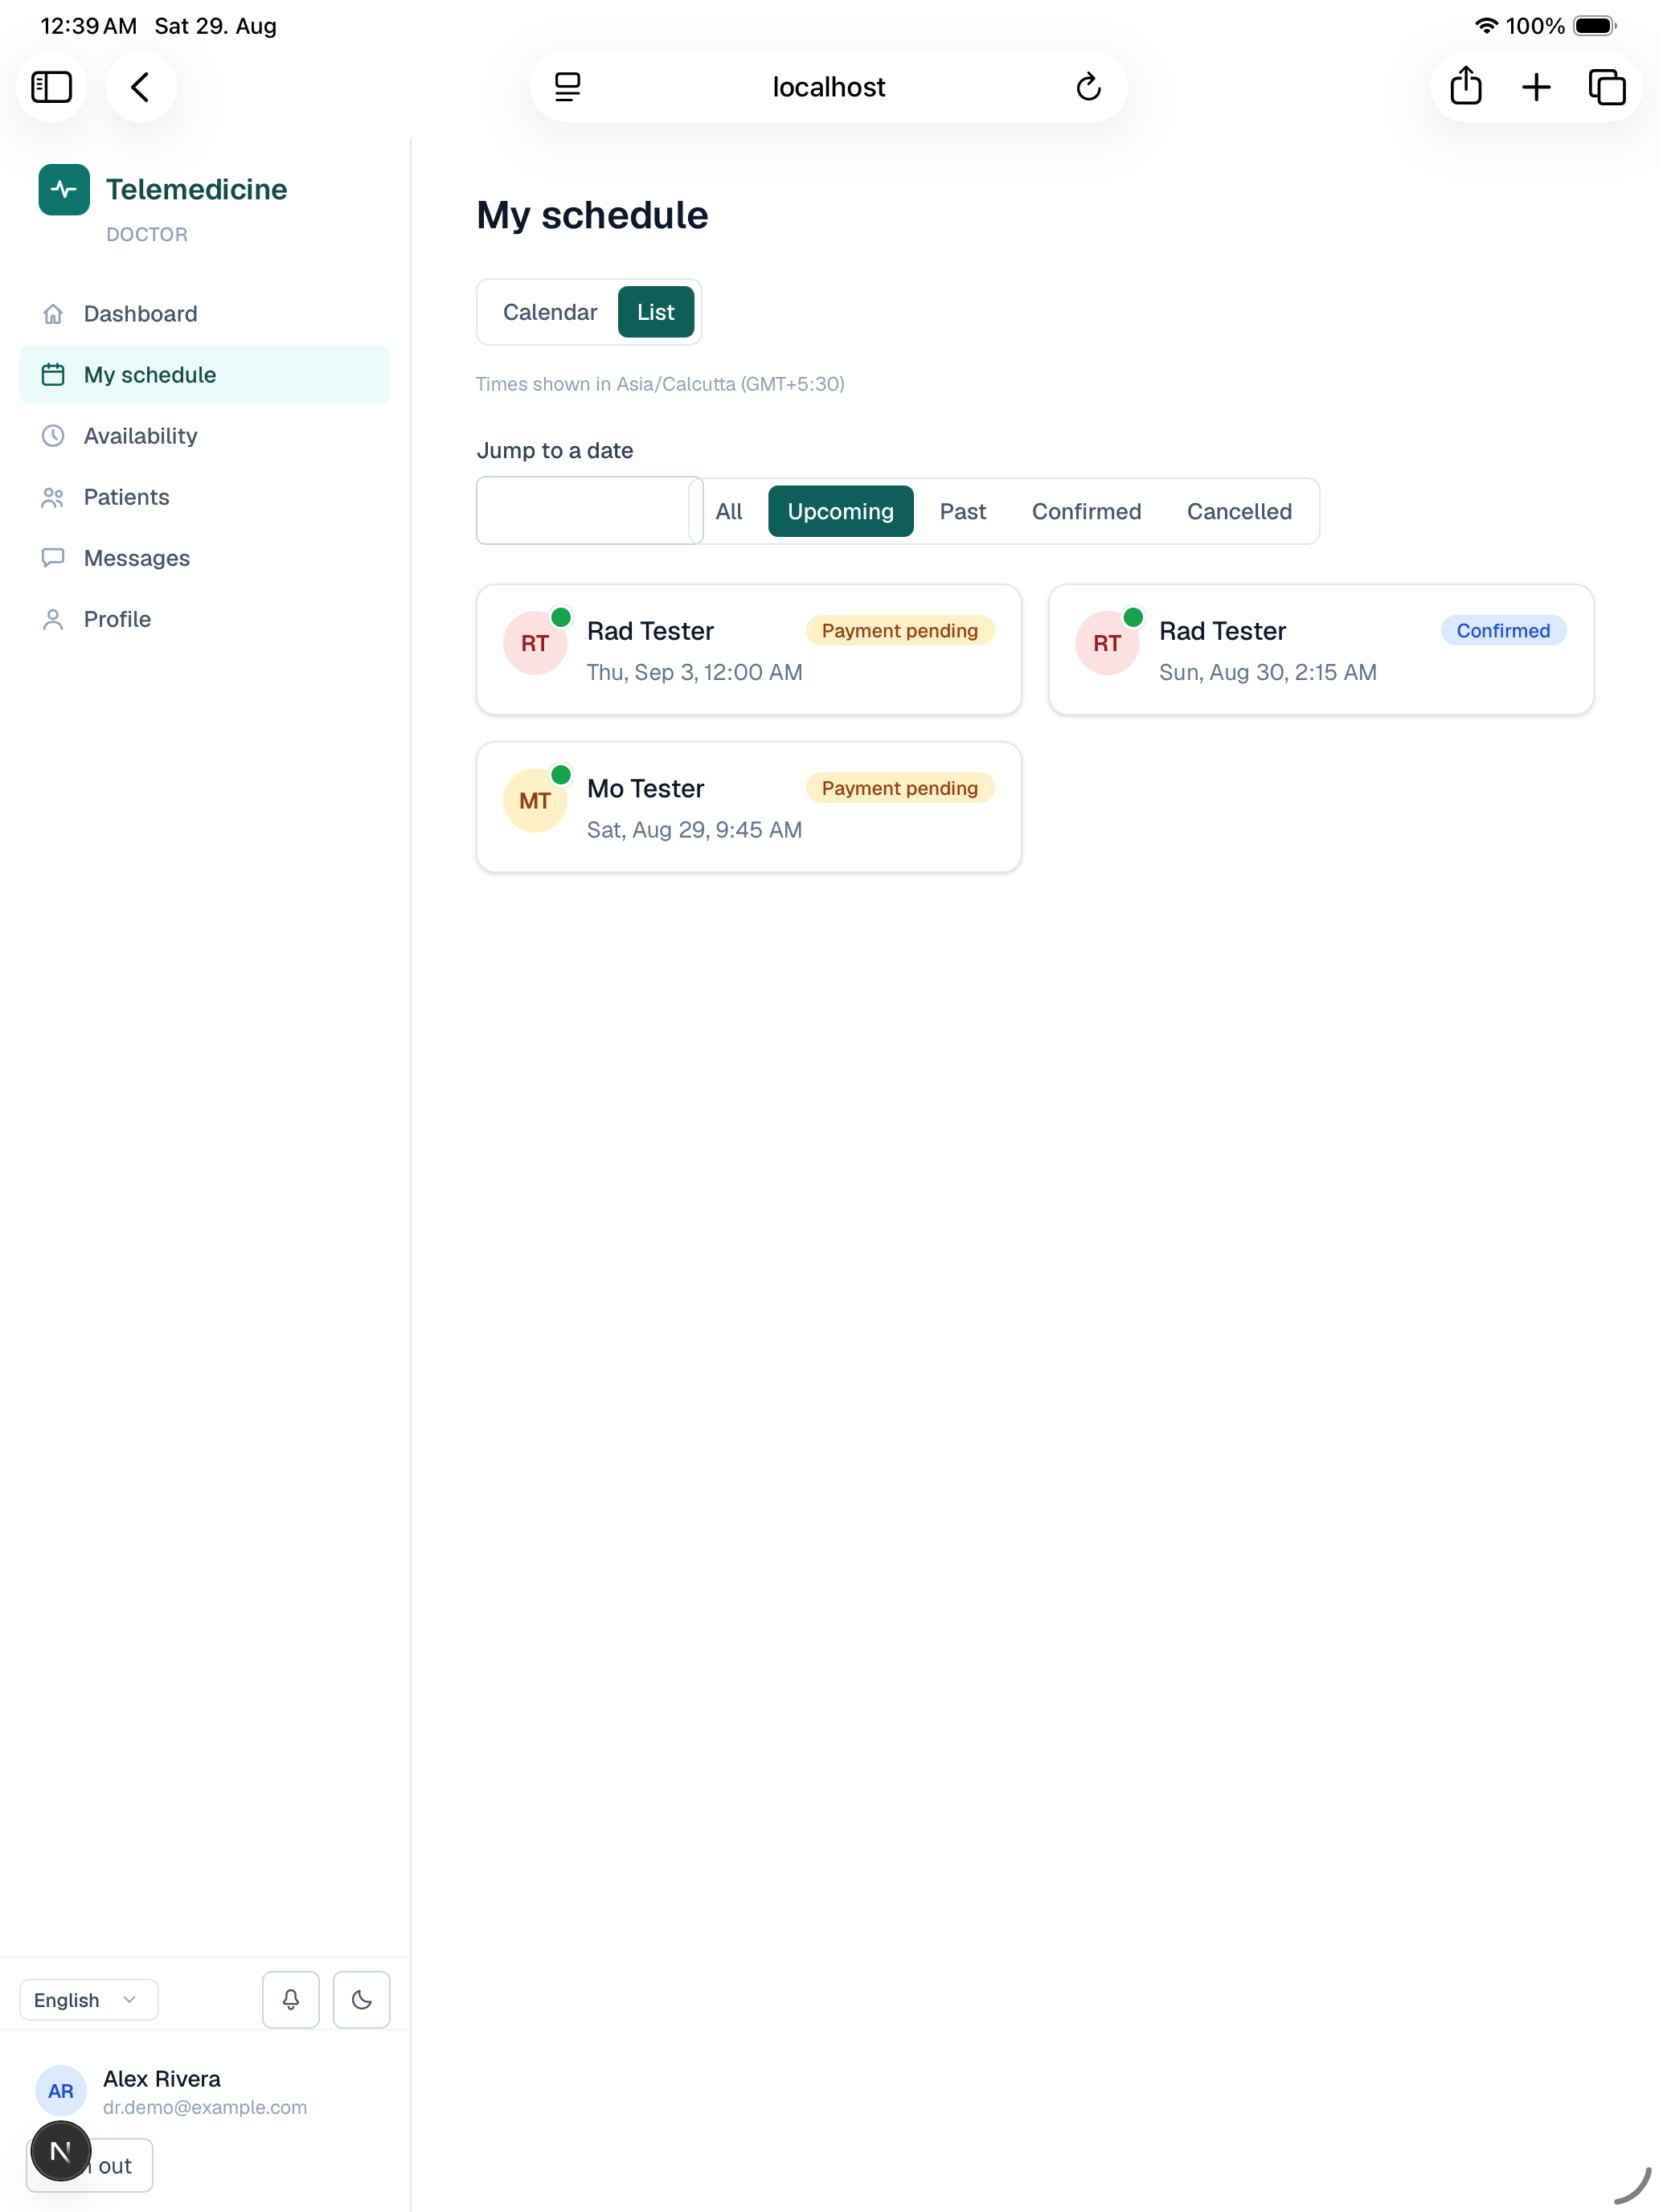Click the timezone note Asia/Calcutta text
The width and height of the screenshot is (1659, 2212).
pos(660,384)
